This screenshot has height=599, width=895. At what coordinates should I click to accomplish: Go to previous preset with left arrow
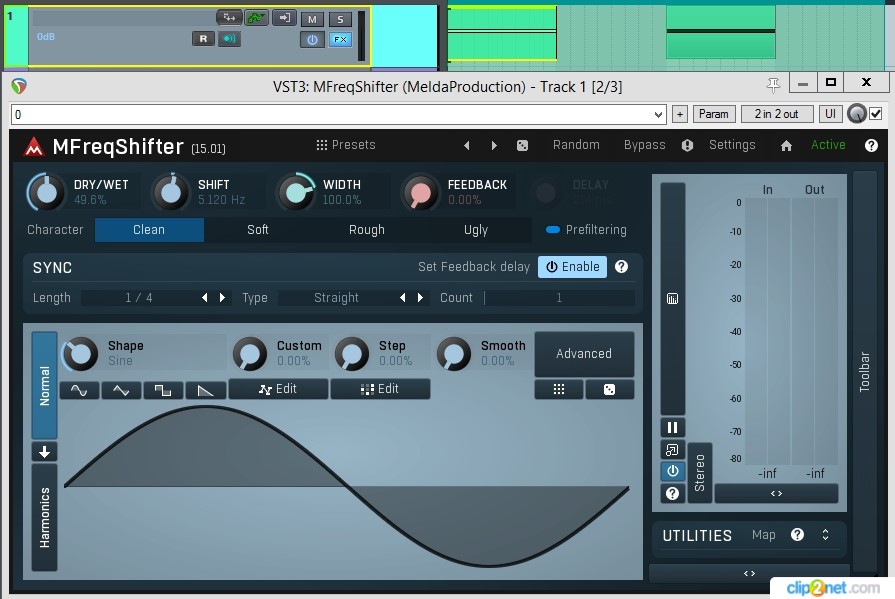point(467,146)
